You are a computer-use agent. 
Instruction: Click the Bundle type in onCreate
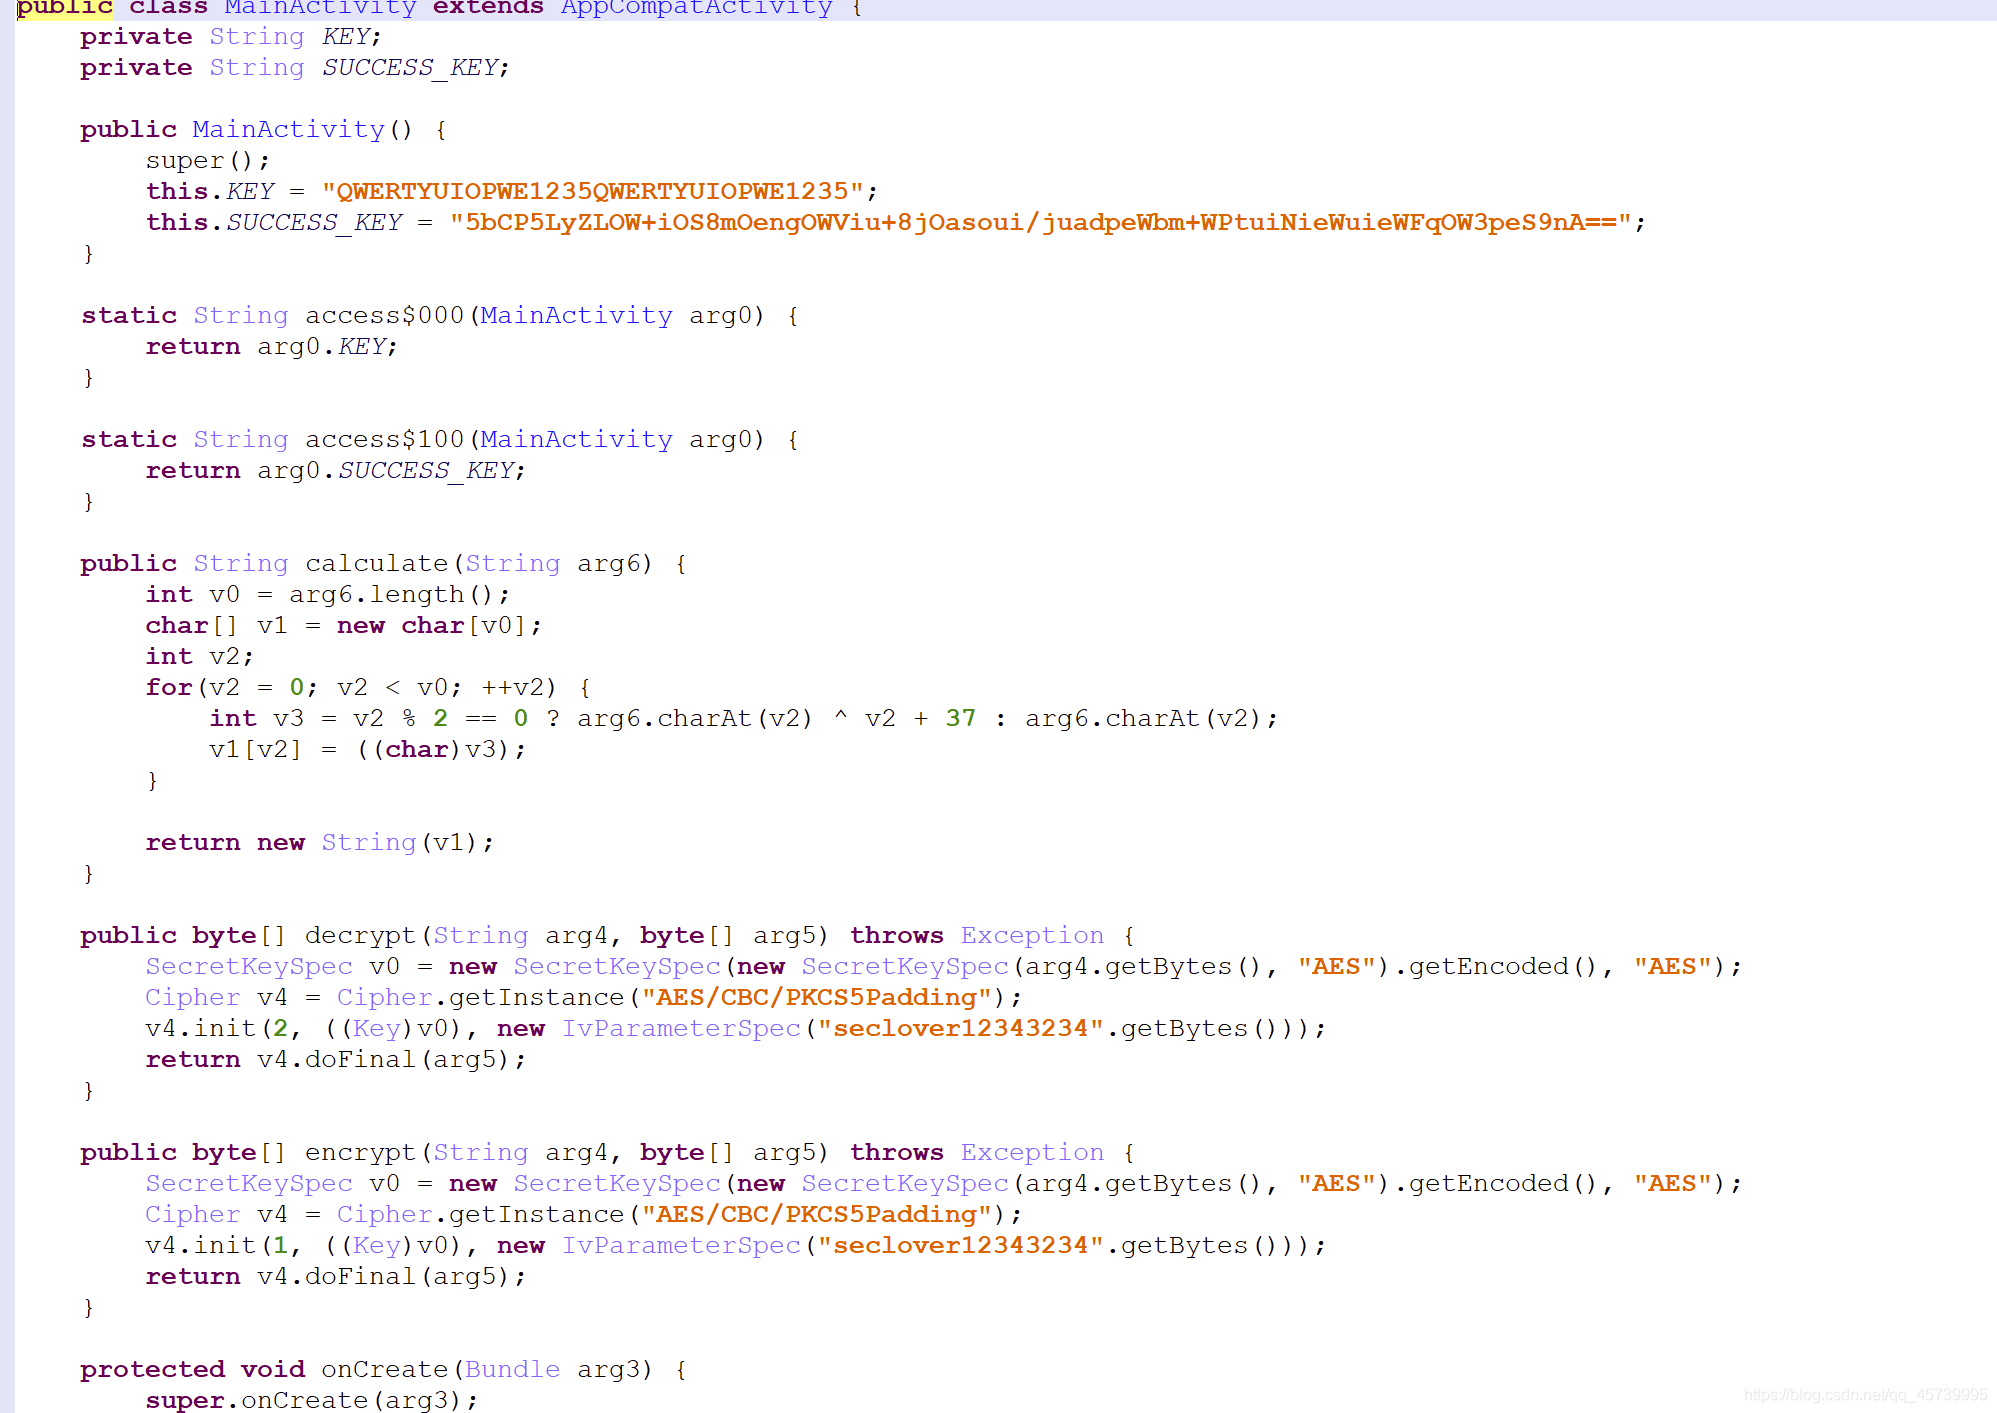point(512,1369)
